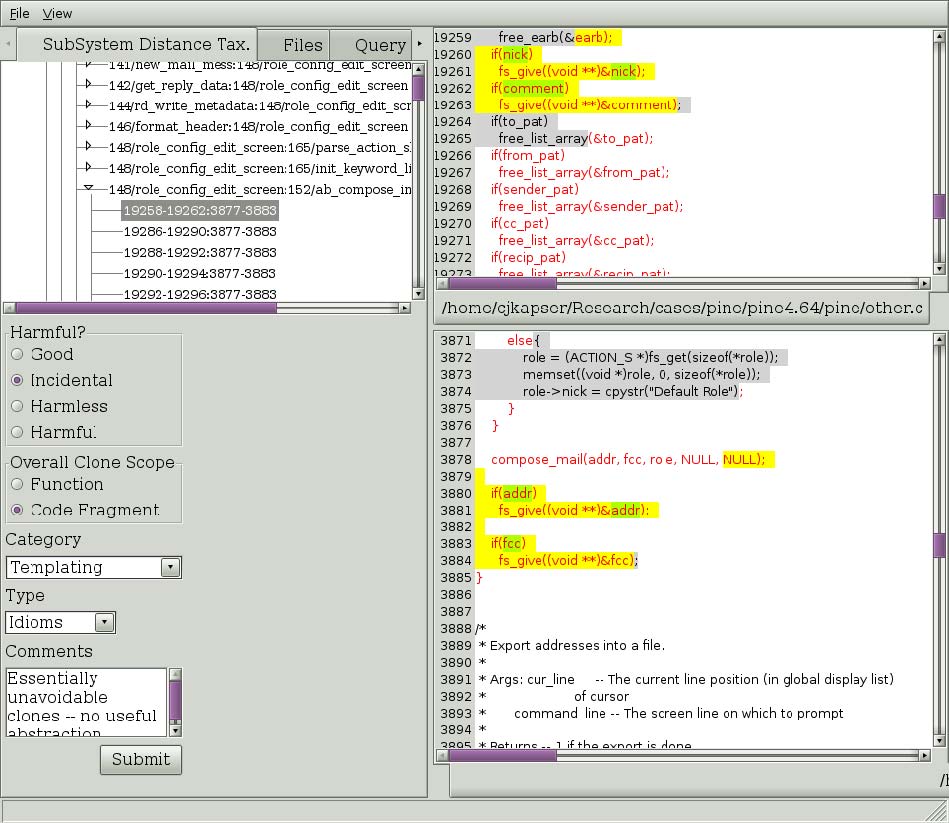This screenshot has height=823, width=949.
Task: Click Comments box scrollbar thumb
Action: (x=176, y=701)
